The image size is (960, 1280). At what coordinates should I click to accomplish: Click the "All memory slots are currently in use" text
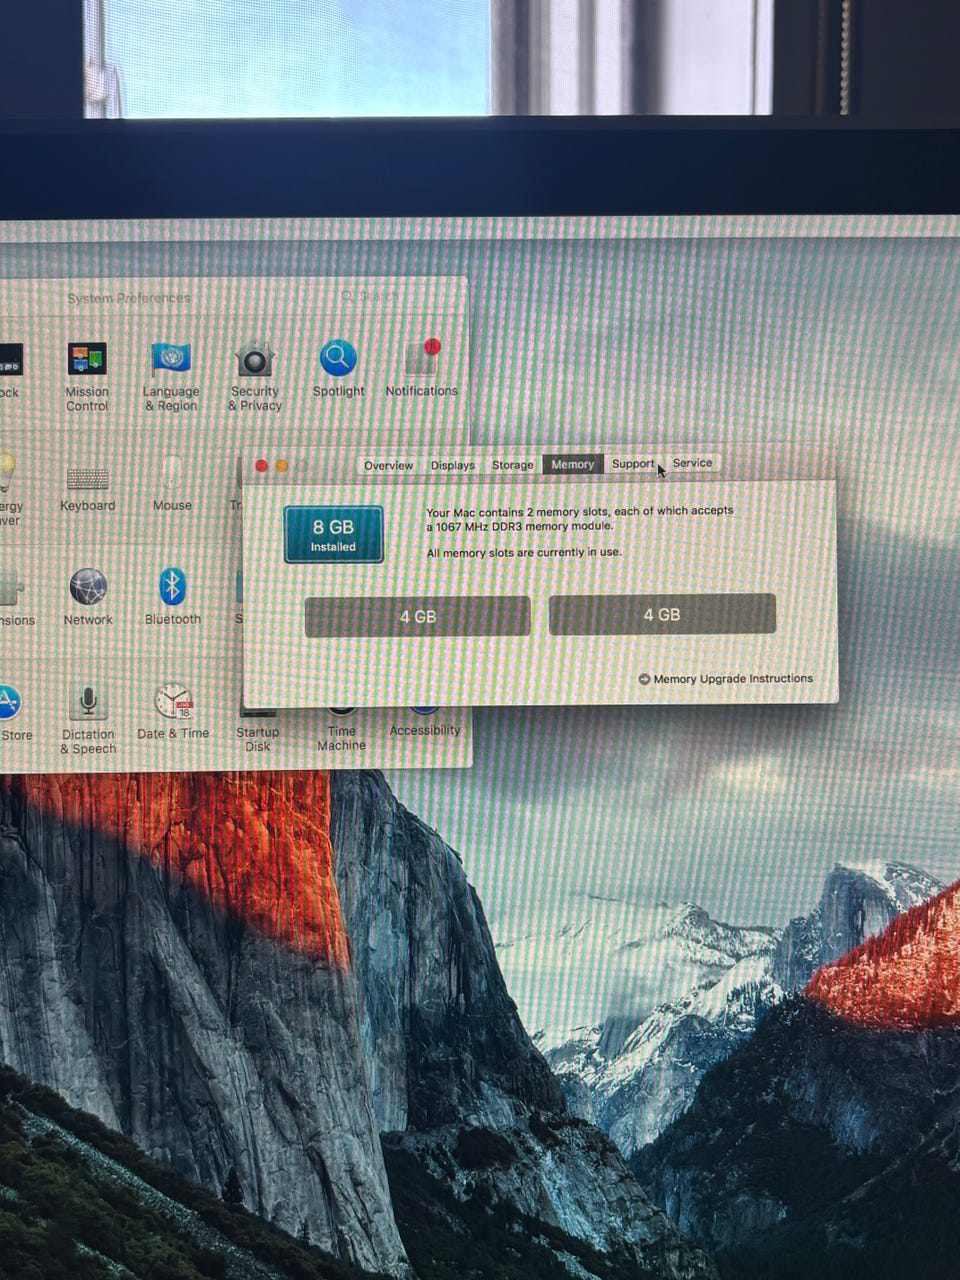pyautogui.click(x=524, y=552)
